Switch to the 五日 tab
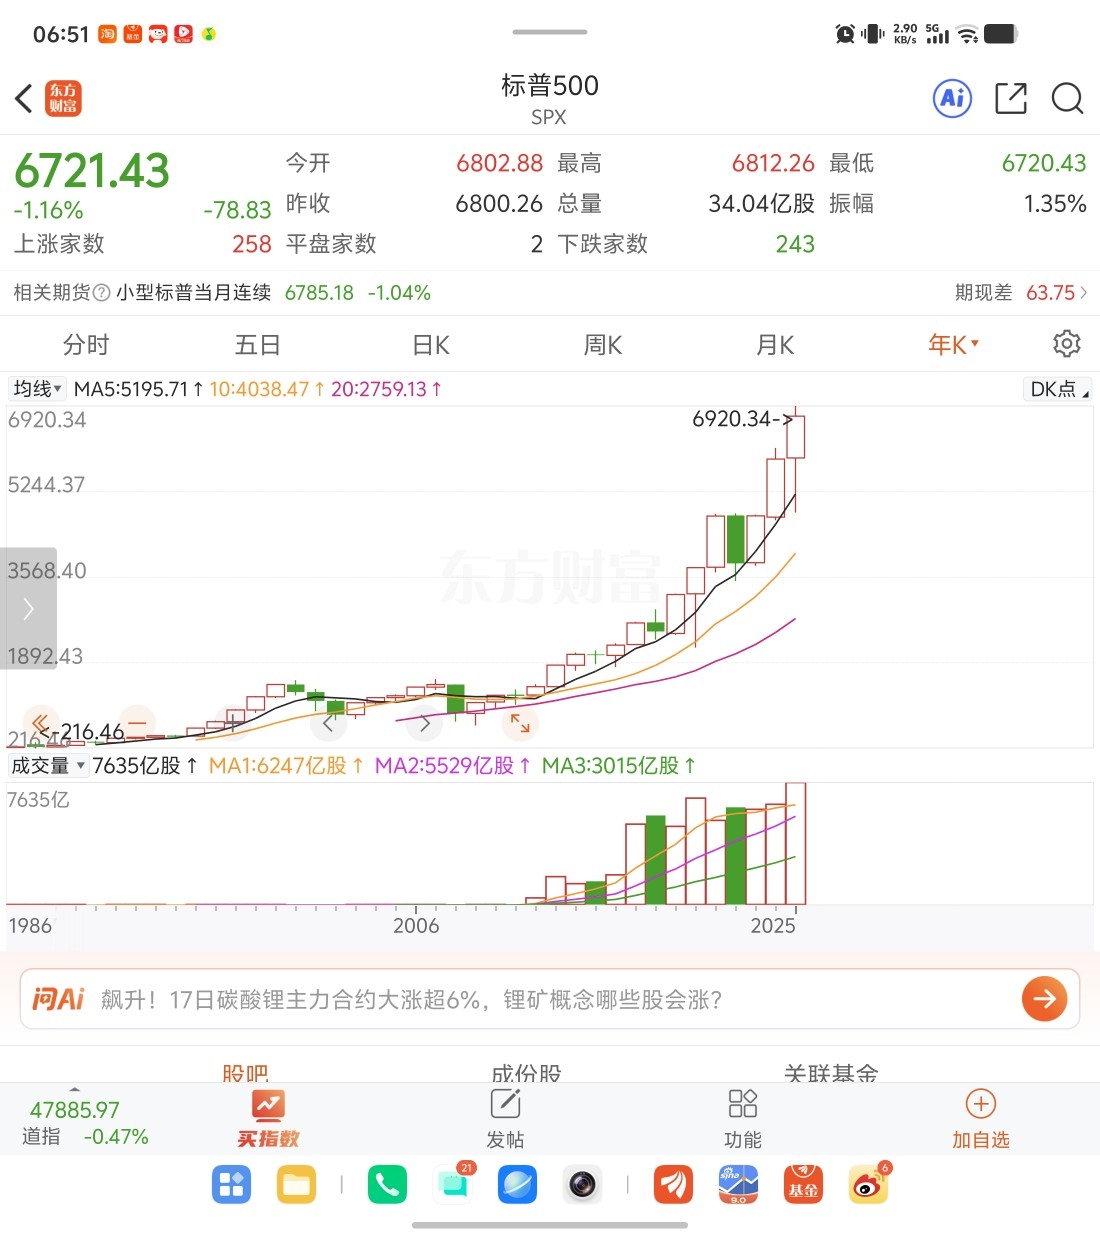Viewport: 1100px width, 1240px height. coord(258,345)
